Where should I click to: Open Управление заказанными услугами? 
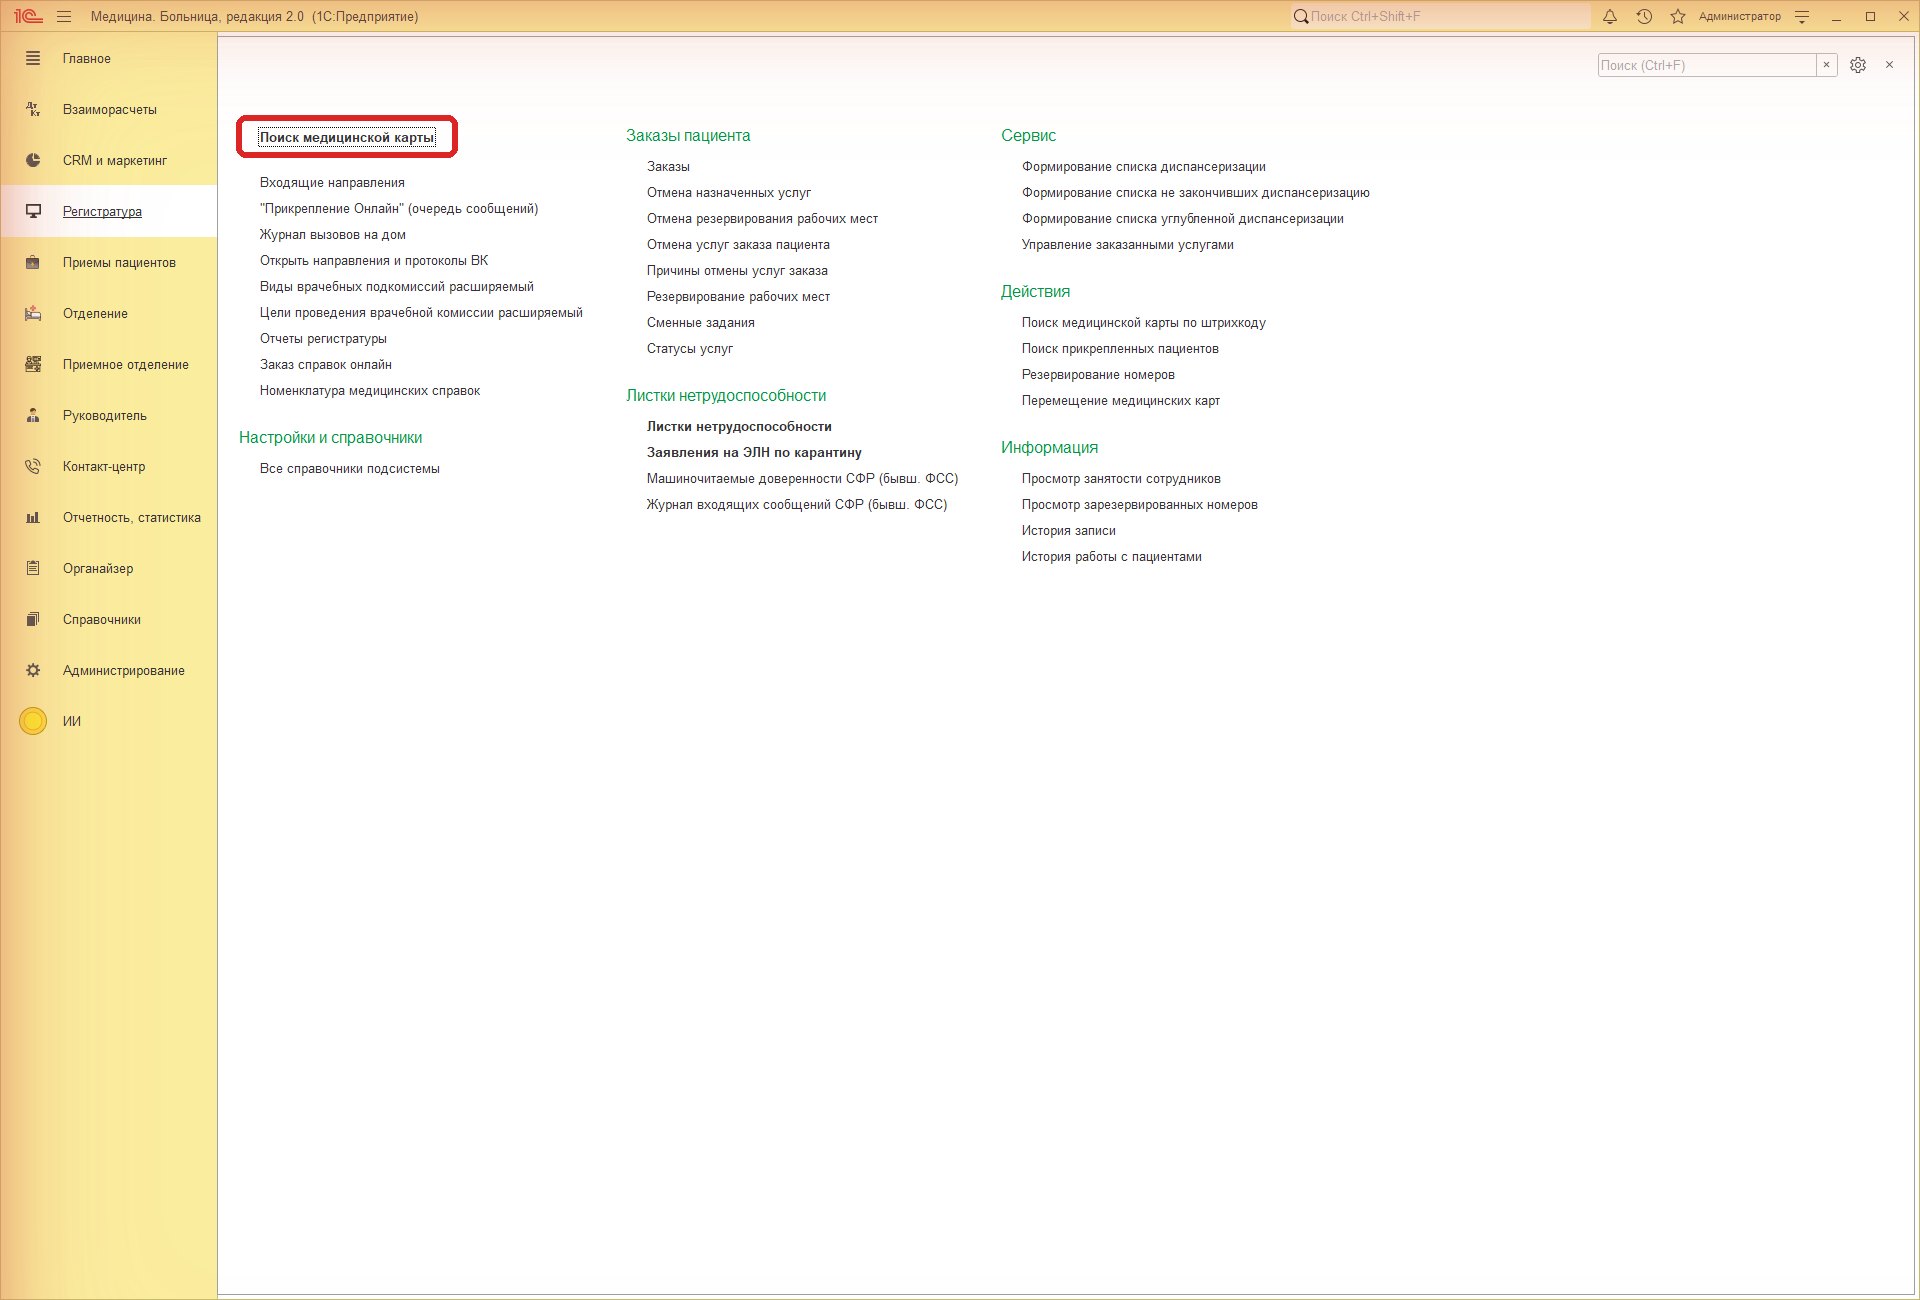click(x=1128, y=244)
